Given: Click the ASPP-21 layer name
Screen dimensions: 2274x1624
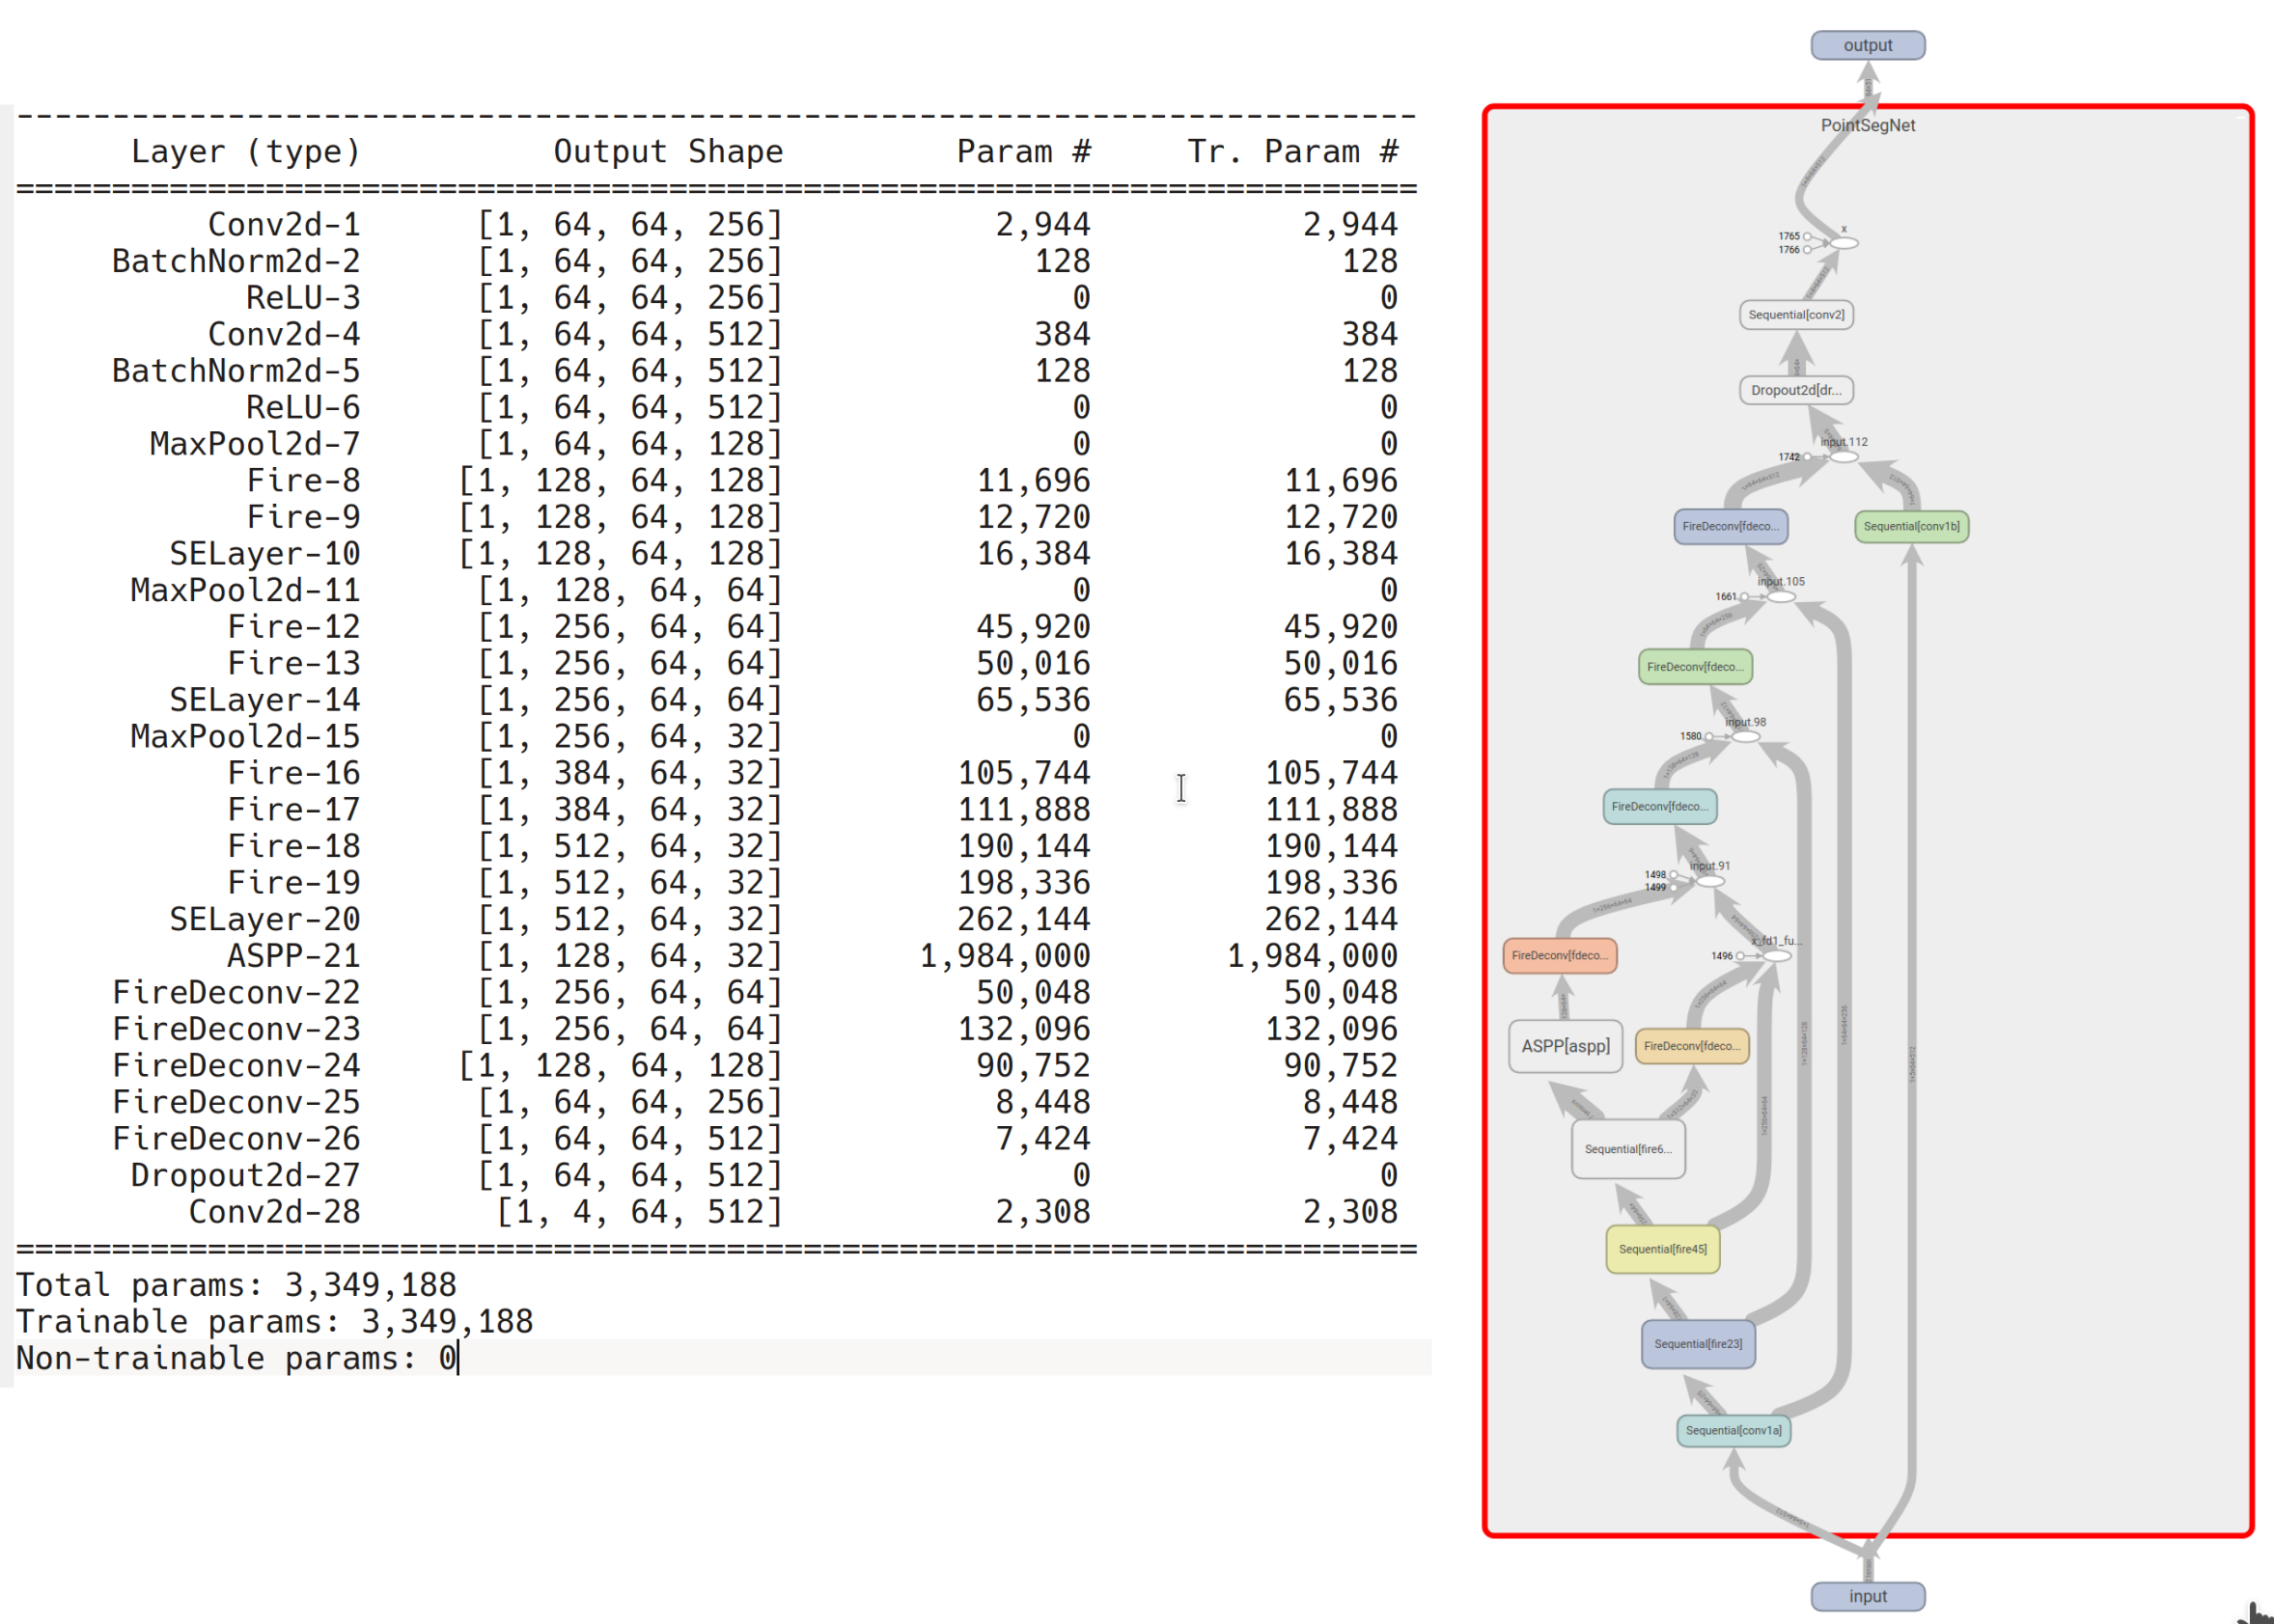Looking at the screenshot, I should 294,956.
